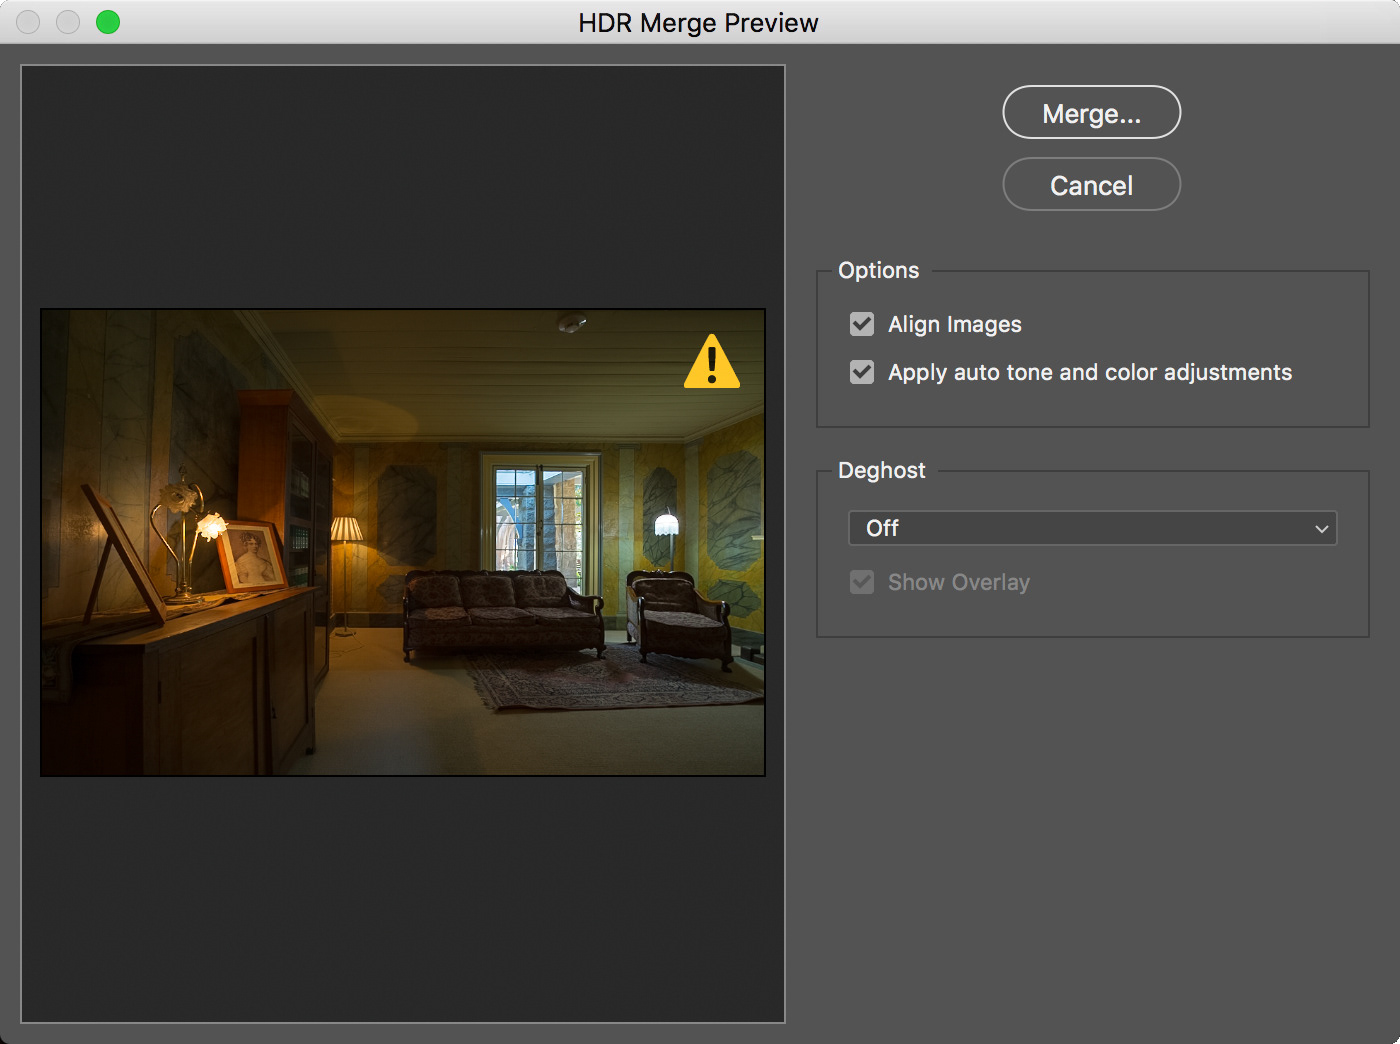Viewport: 1400px width, 1044px height.
Task: Click the HDR Merge Preview window title
Action: click(x=698, y=23)
